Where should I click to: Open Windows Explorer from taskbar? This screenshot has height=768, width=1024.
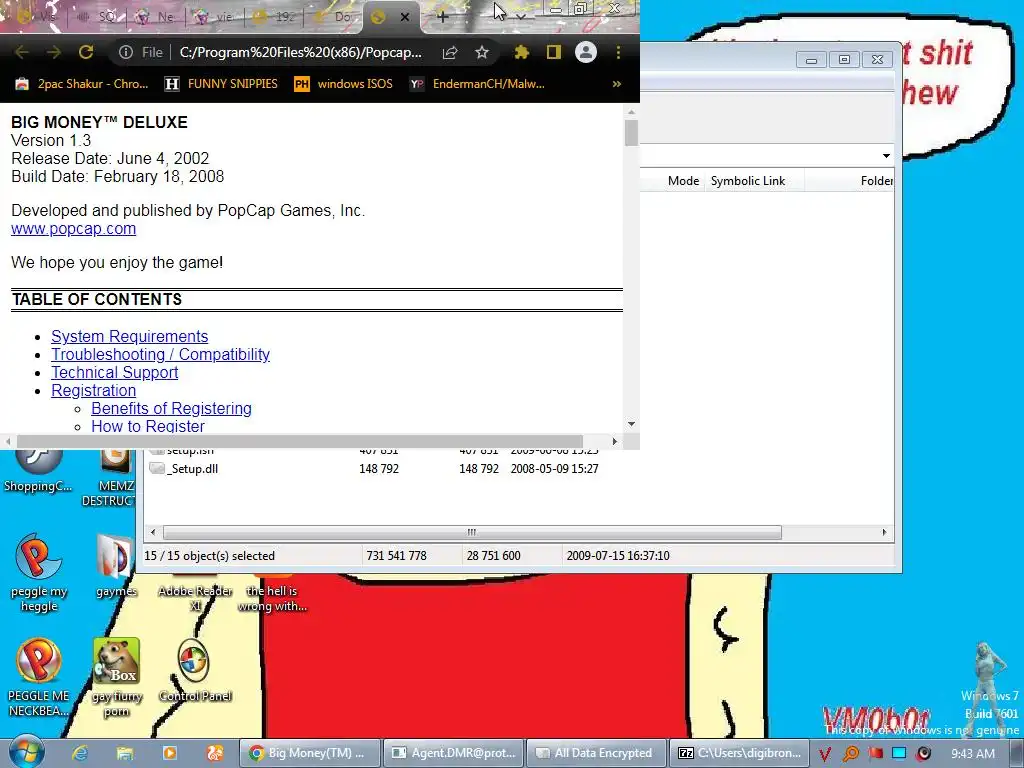point(125,753)
